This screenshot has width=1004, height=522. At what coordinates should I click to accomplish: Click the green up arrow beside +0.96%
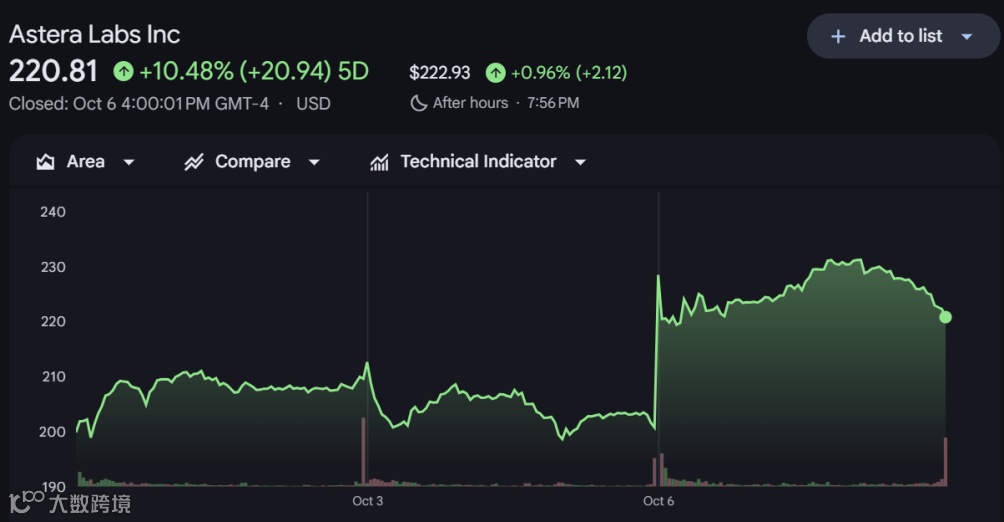click(x=495, y=72)
